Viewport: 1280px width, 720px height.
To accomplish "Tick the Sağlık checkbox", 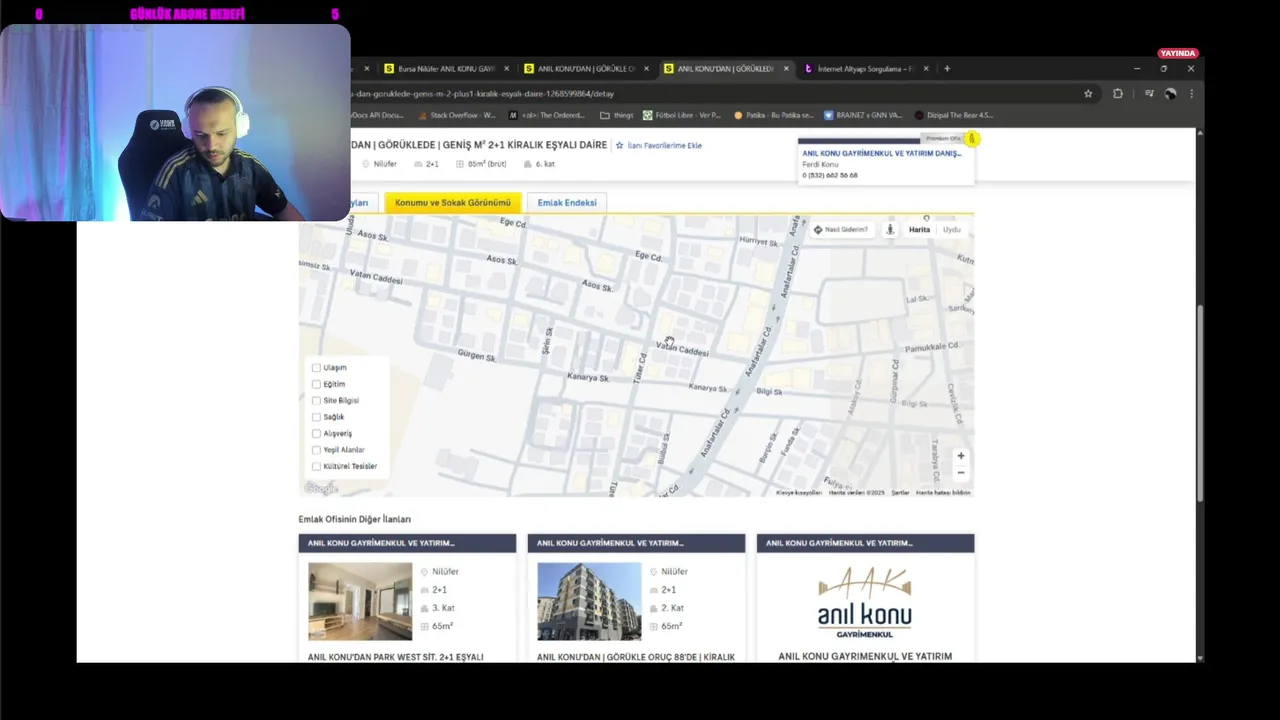I will [316, 417].
